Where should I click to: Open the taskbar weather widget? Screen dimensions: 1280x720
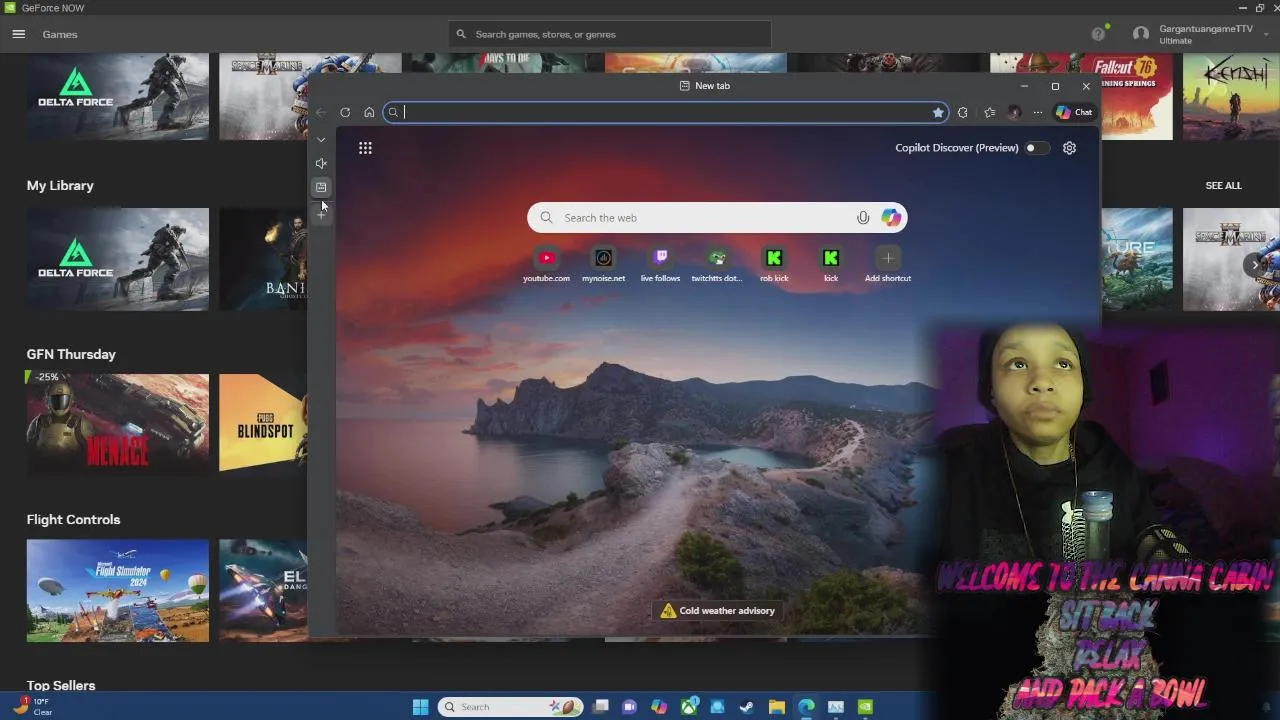tap(32, 707)
